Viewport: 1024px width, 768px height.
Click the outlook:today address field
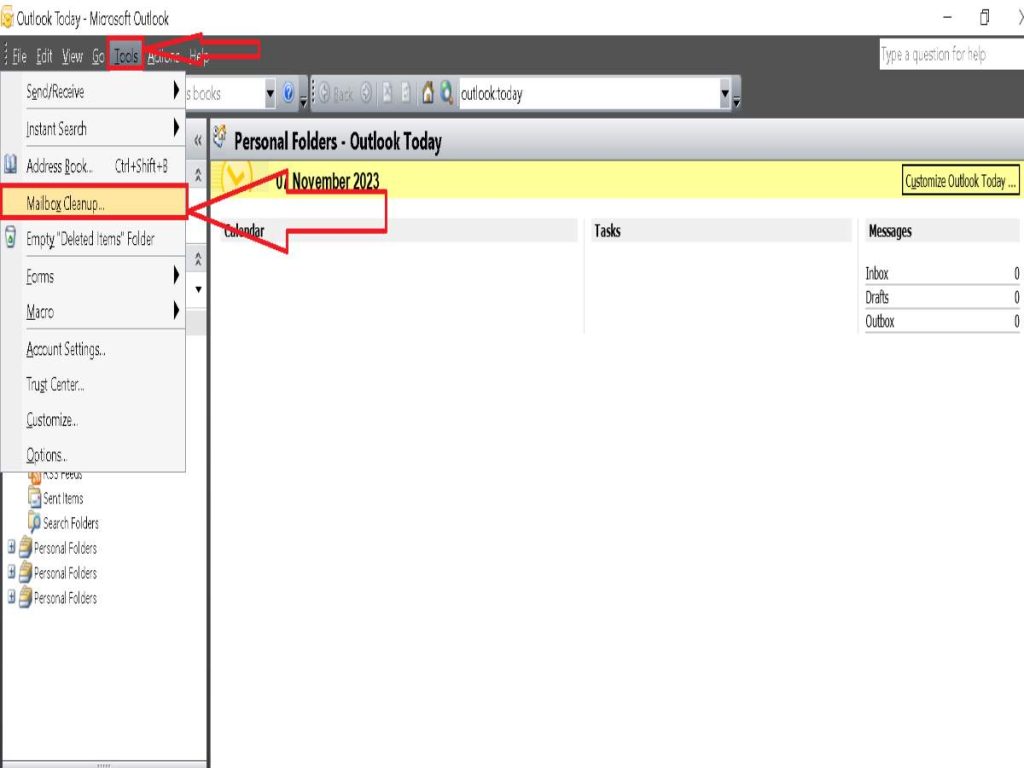click(588, 93)
